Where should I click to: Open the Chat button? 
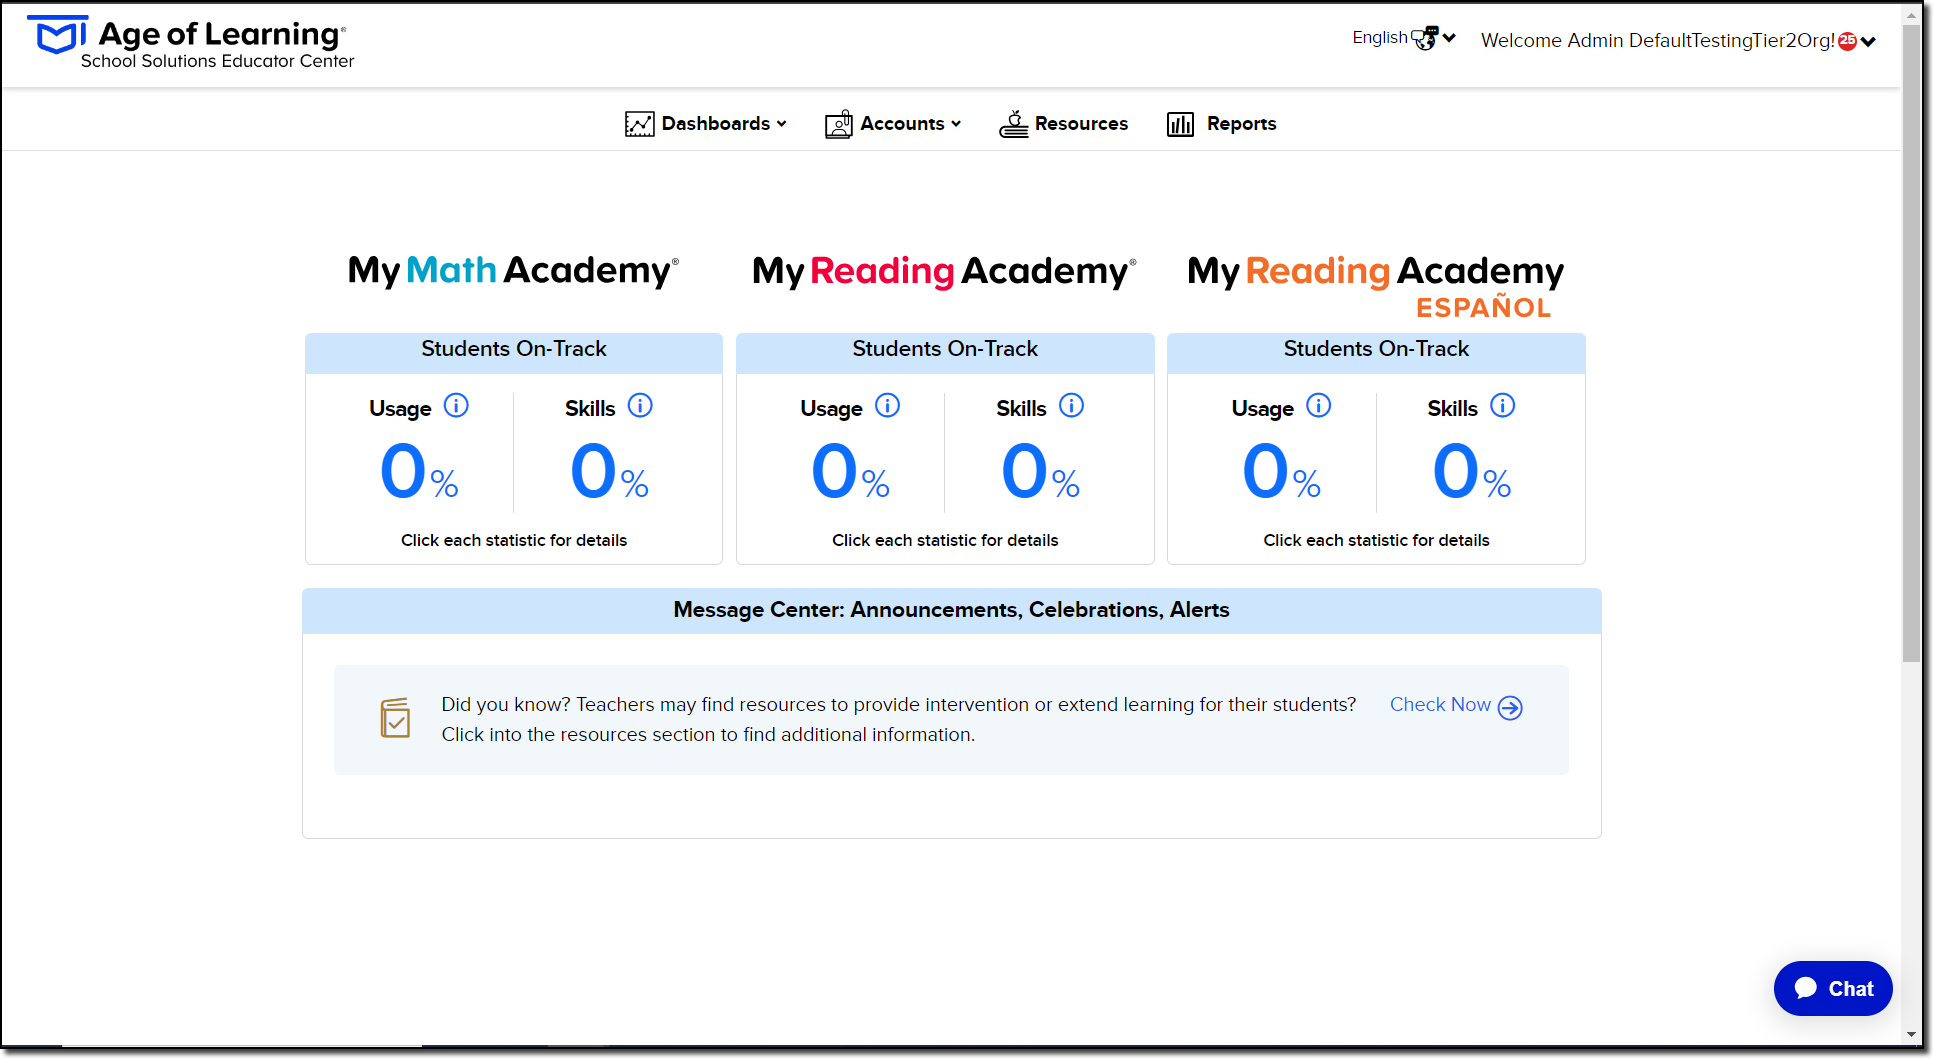point(1833,989)
